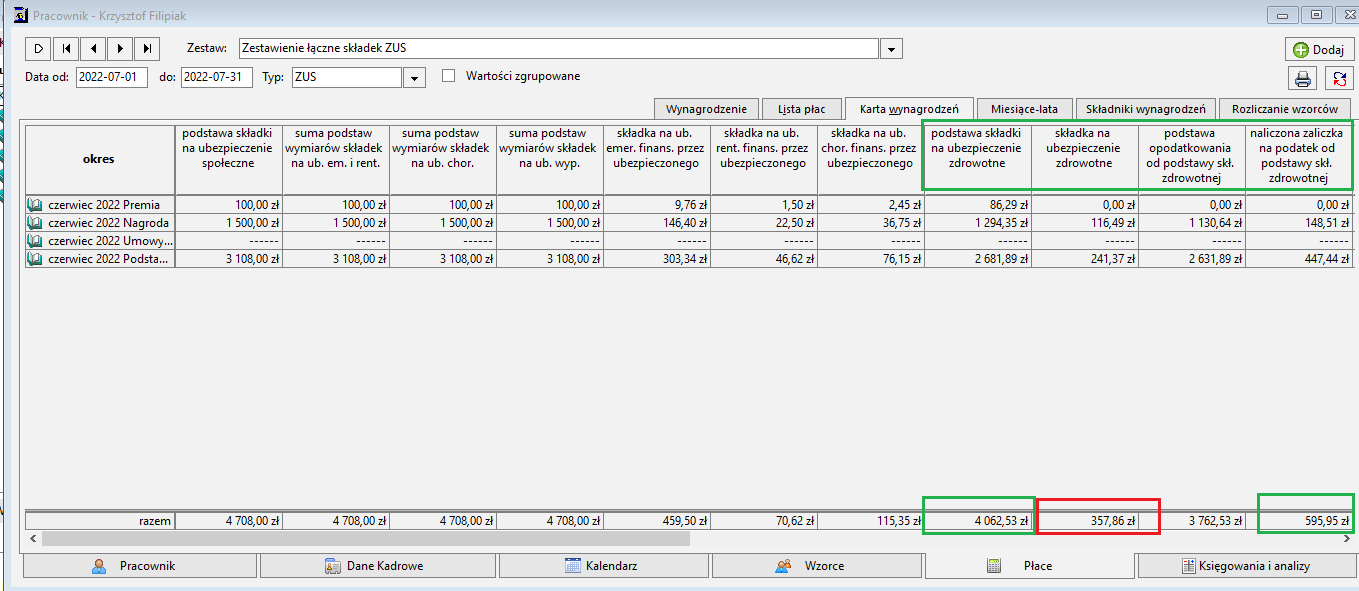
Task: Enable Wartości zgrupowane checkbox
Action: pos(448,75)
